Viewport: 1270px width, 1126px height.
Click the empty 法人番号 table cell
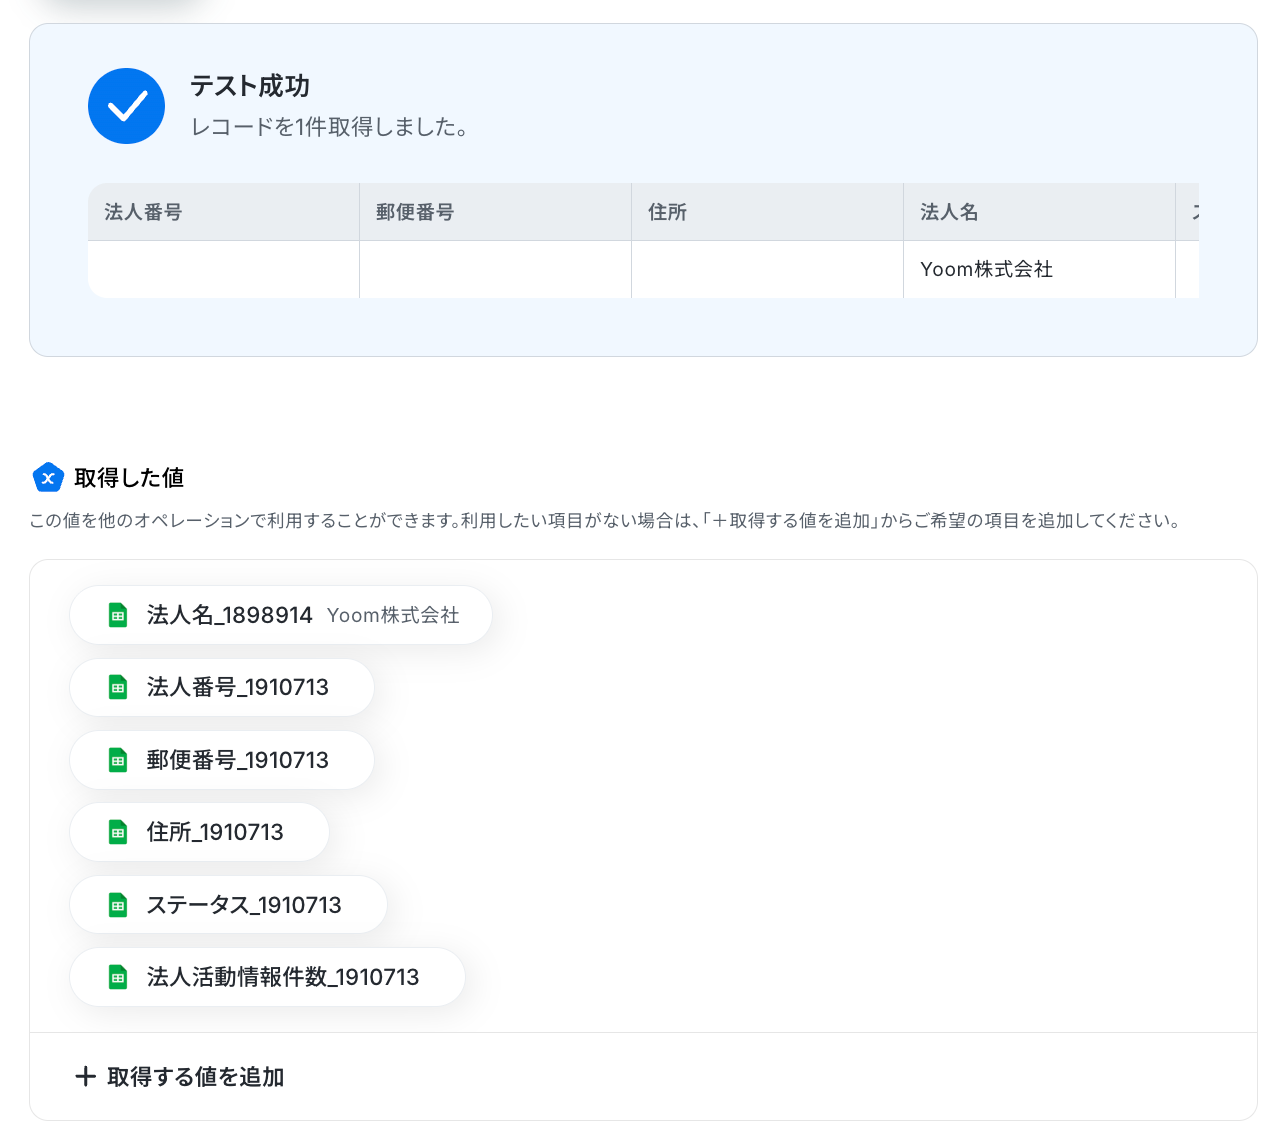coord(223,269)
